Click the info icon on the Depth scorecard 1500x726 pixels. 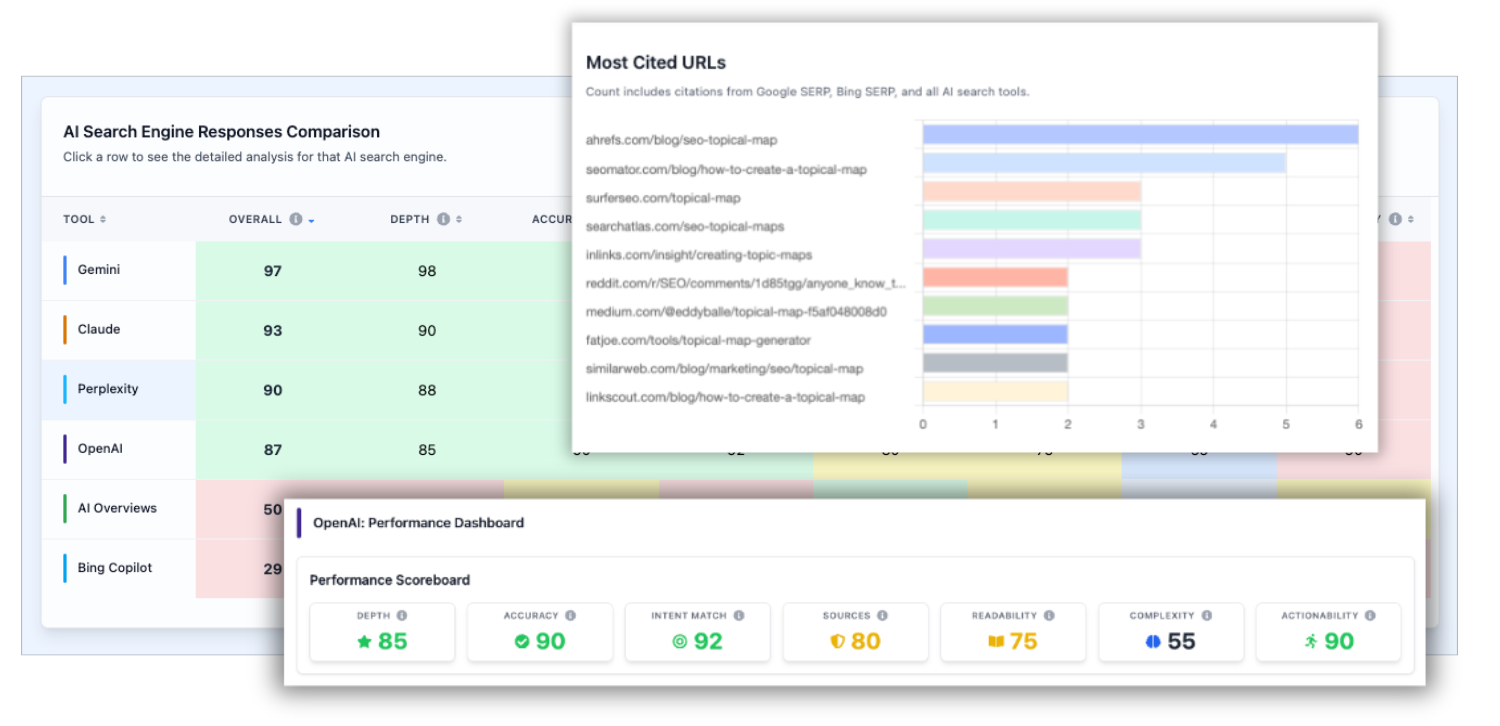(x=402, y=616)
